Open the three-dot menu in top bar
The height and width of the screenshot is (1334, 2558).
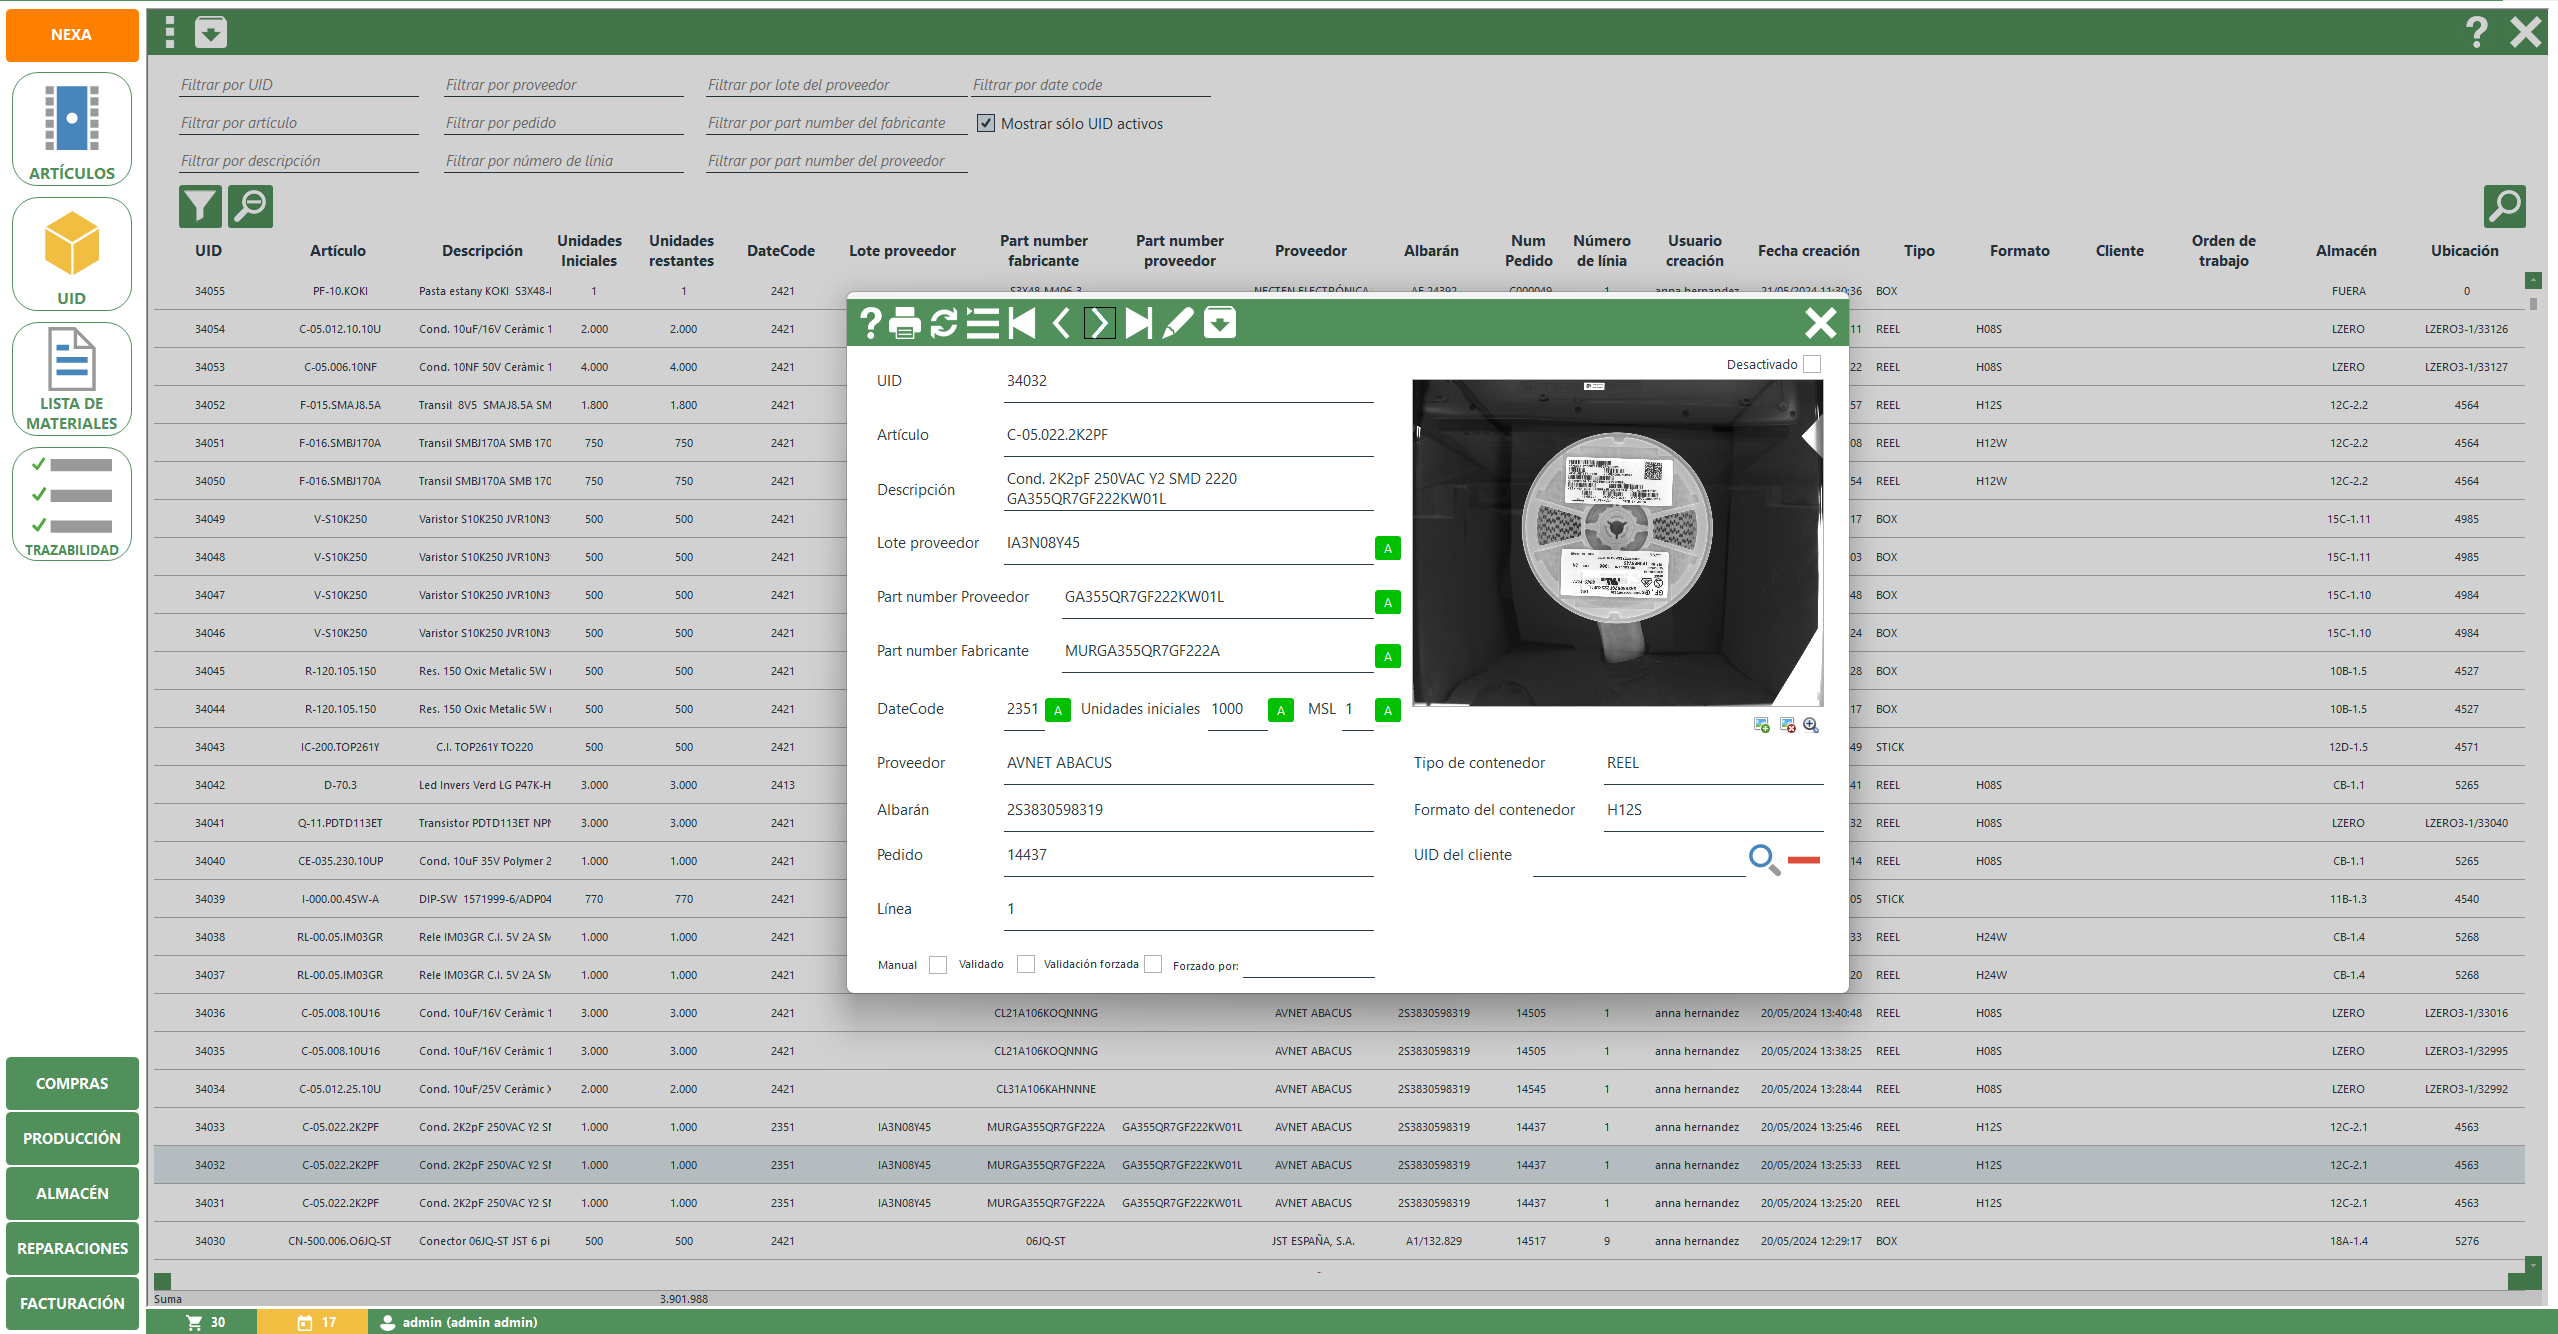(x=170, y=32)
